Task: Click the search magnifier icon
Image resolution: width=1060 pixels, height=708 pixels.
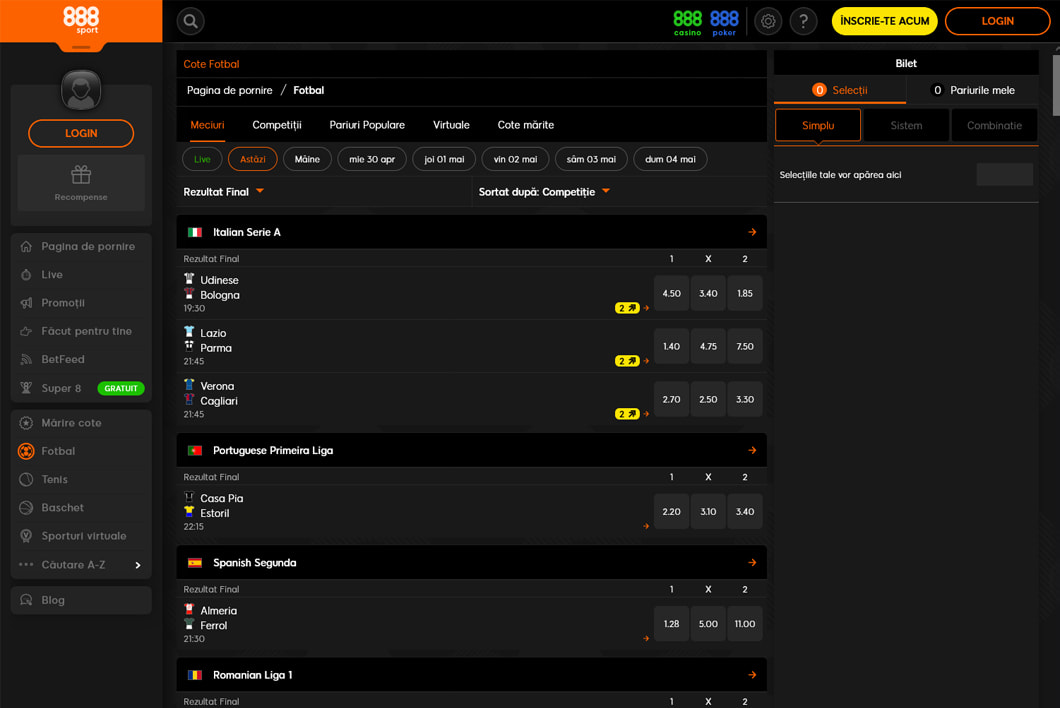Action: [x=190, y=21]
